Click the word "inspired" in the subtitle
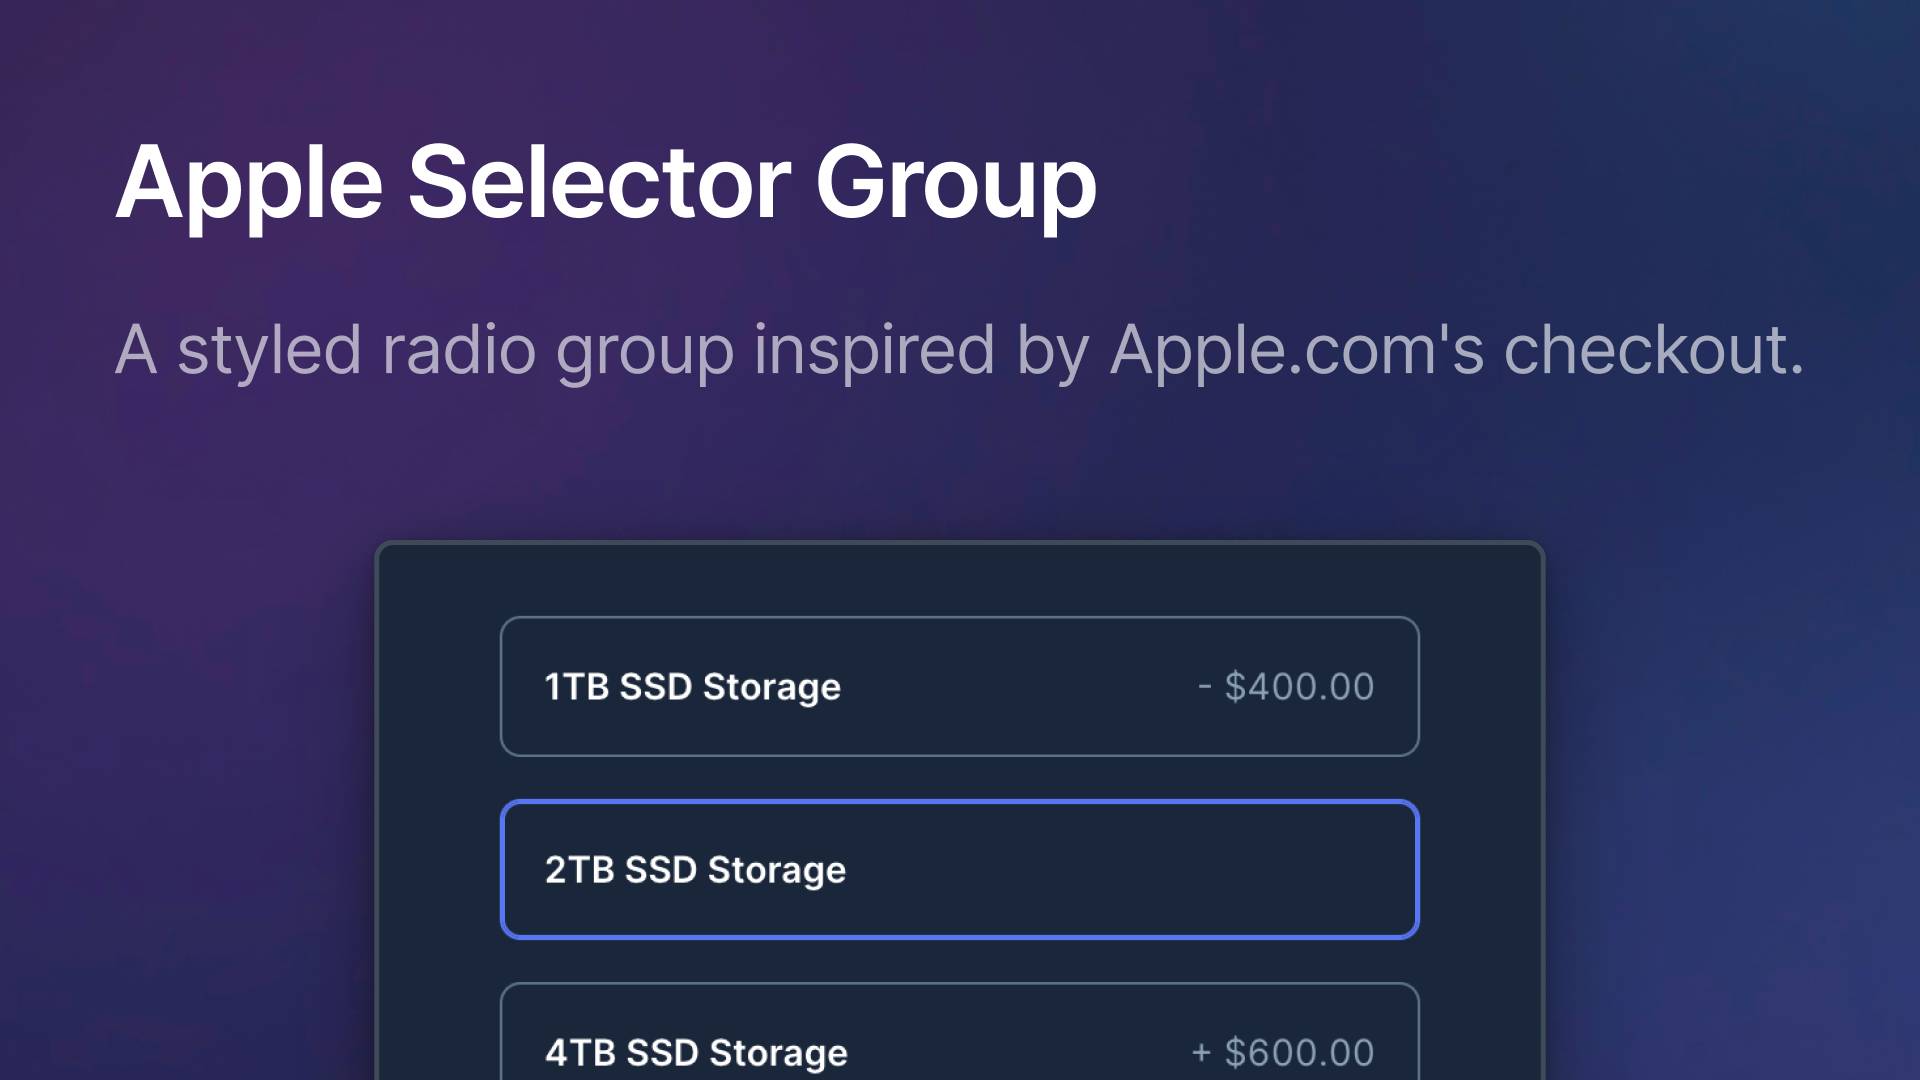The width and height of the screenshot is (1920, 1080). (875, 352)
